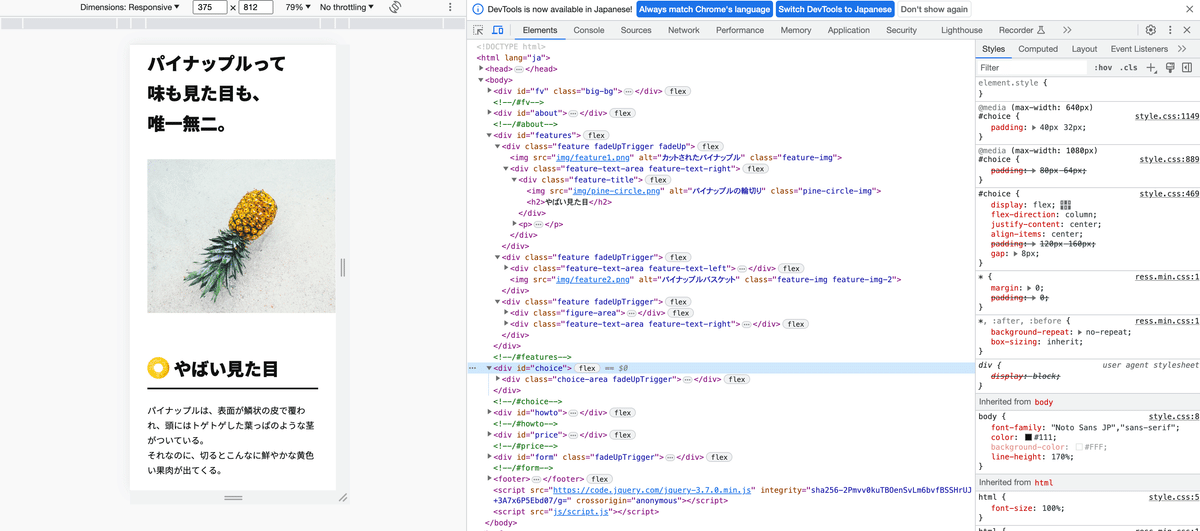The height and width of the screenshot is (531, 1200).
Task: Switch to the Computed styles tab
Action: [x=1038, y=49]
